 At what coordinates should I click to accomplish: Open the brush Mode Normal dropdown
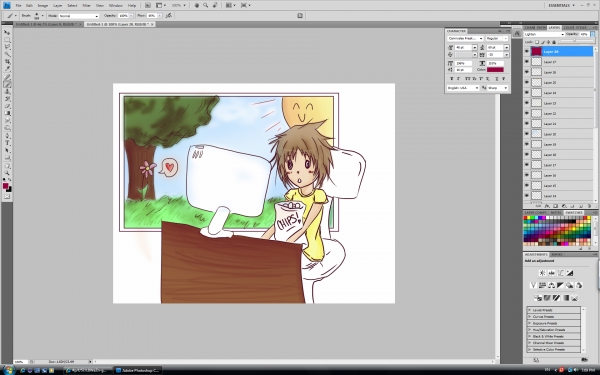[79, 16]
